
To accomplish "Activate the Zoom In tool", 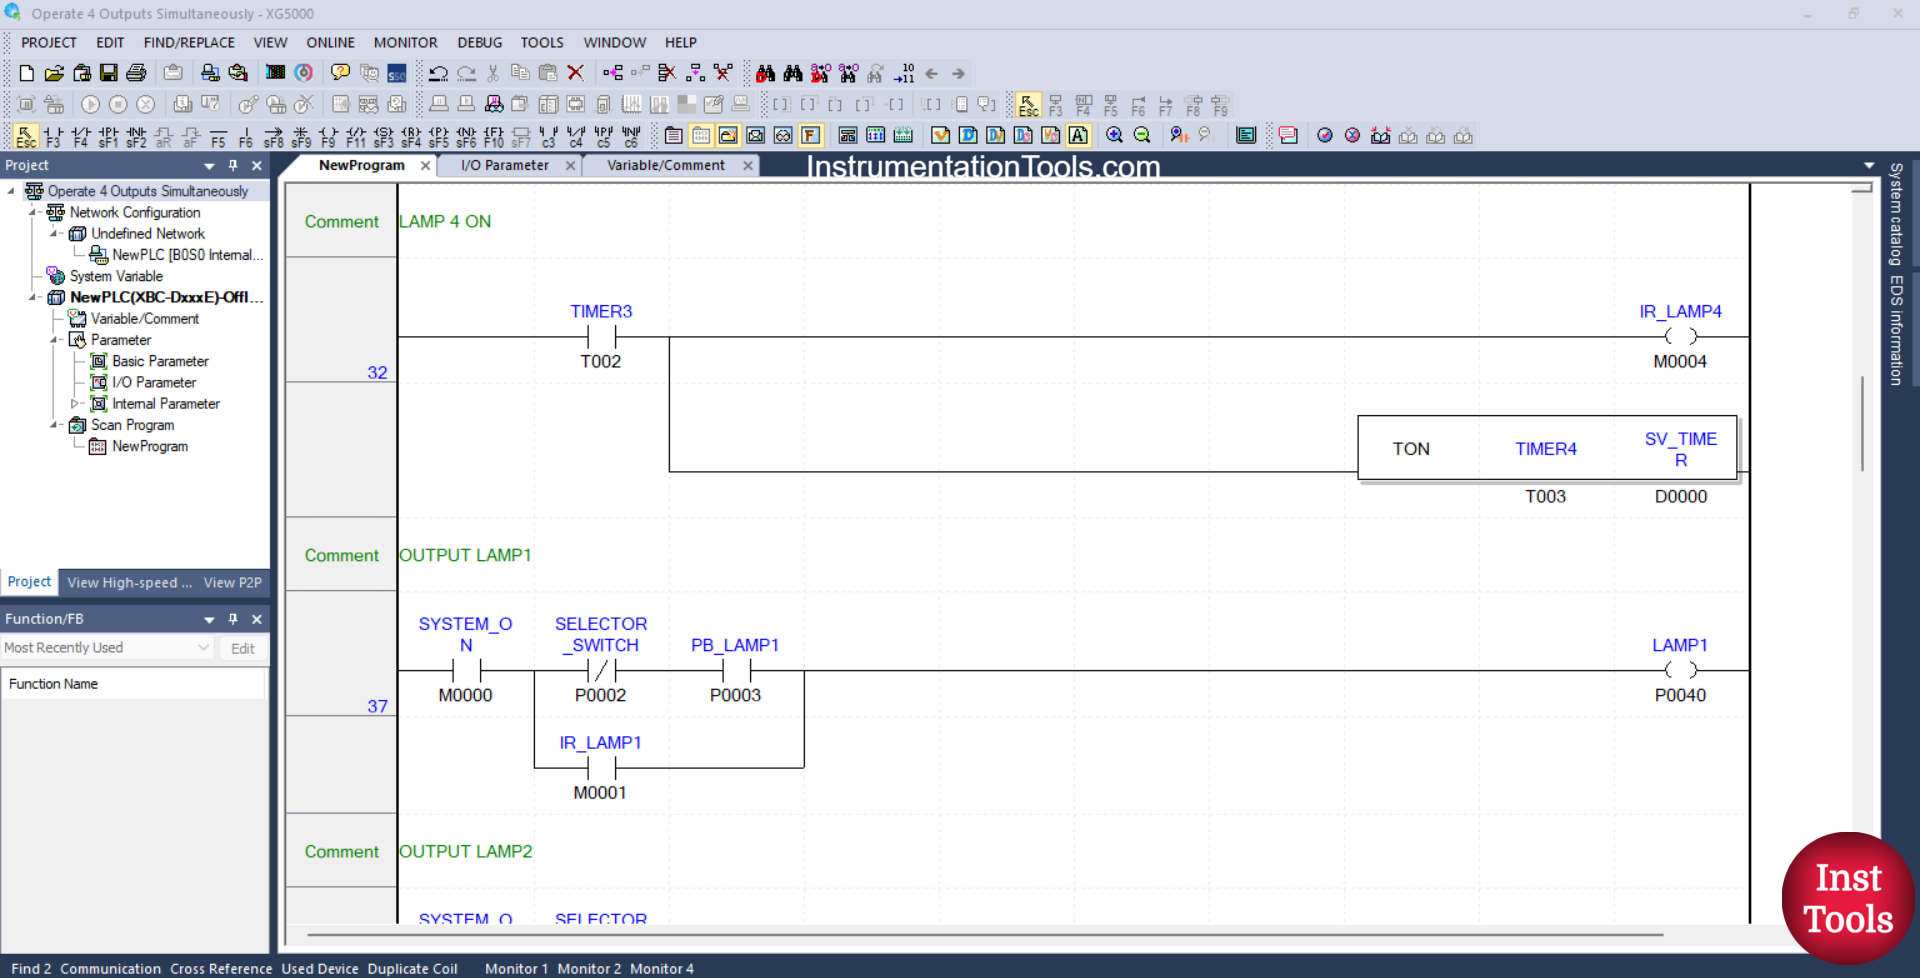I will click(x=1114, y=135).
